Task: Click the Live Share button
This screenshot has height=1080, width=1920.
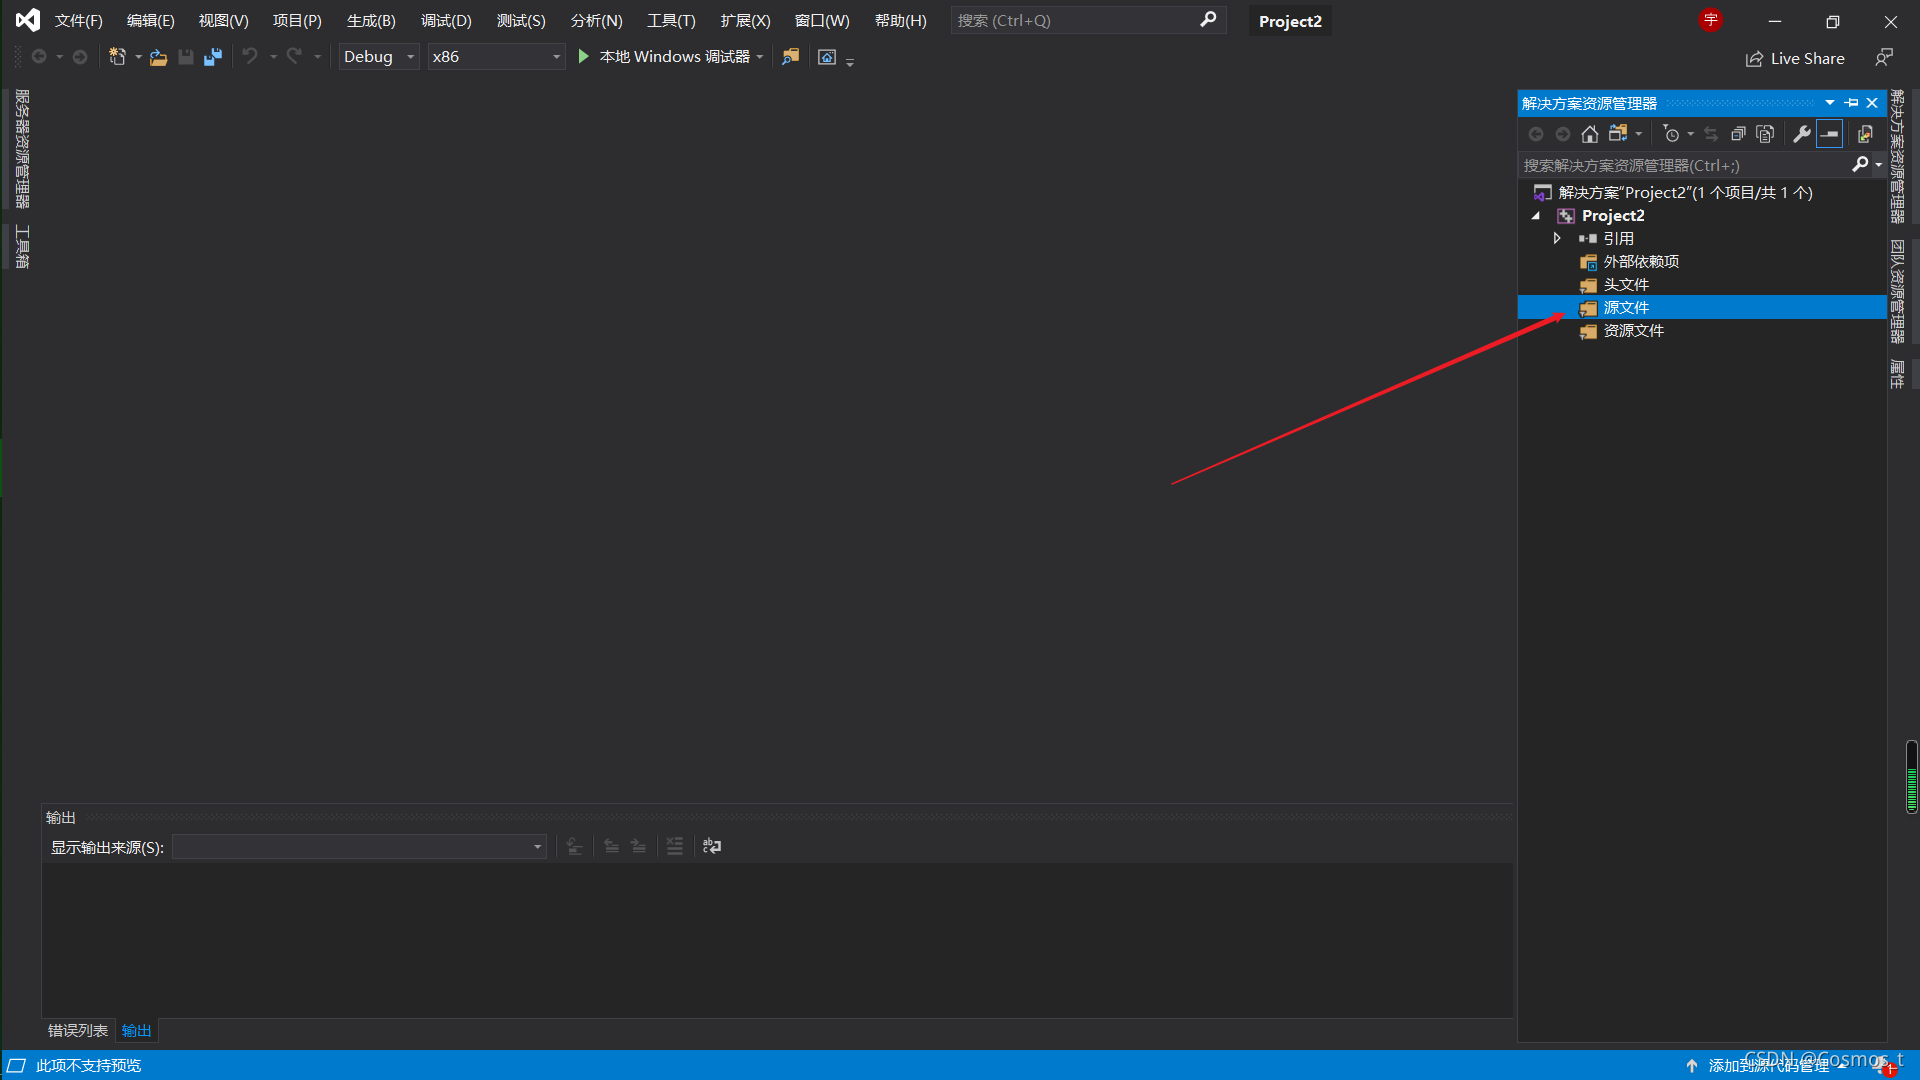Action: click(x=1795, y=59)
